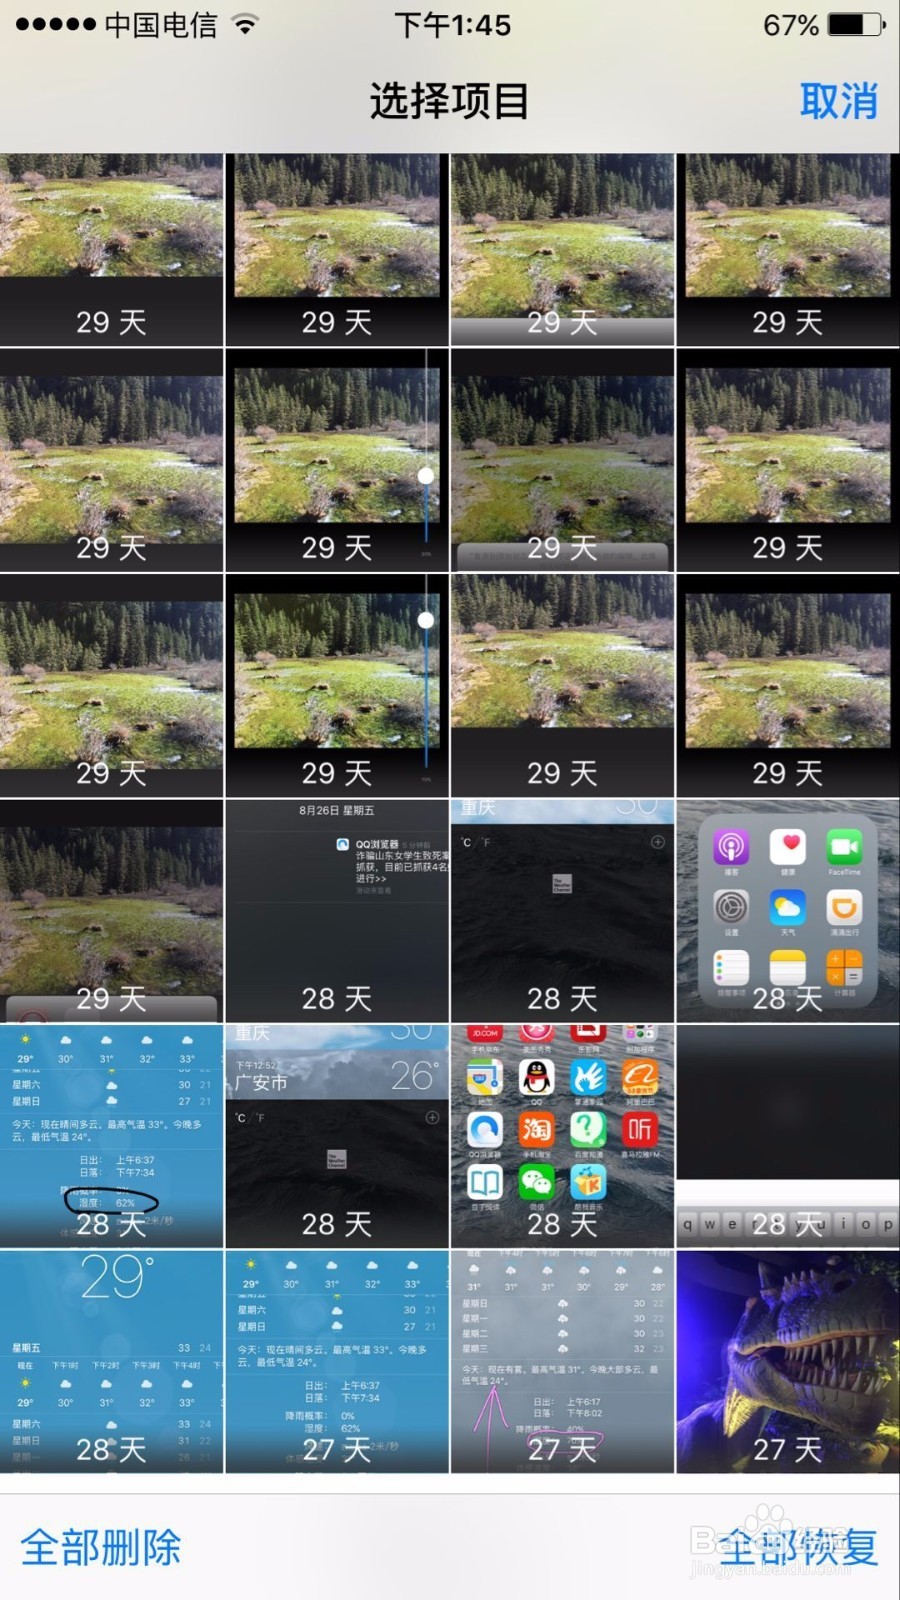Select the QQ浏览器 notification screenshot thumbnail
Screen dimensions: 900x1600
(337, 910)
